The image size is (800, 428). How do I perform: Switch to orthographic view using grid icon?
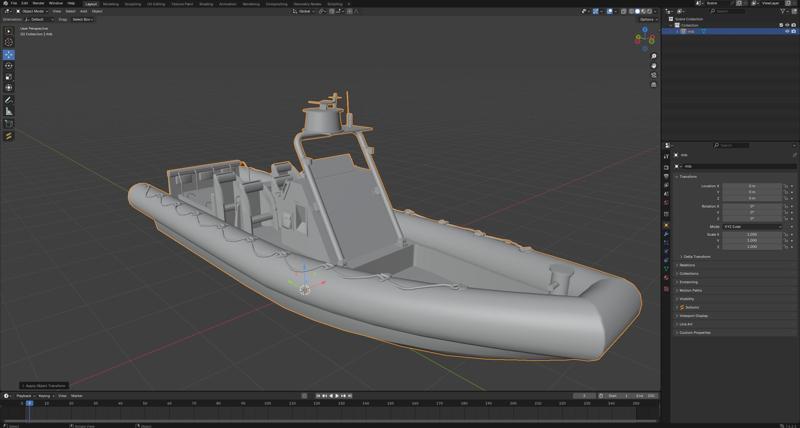(x=654, y=83)
